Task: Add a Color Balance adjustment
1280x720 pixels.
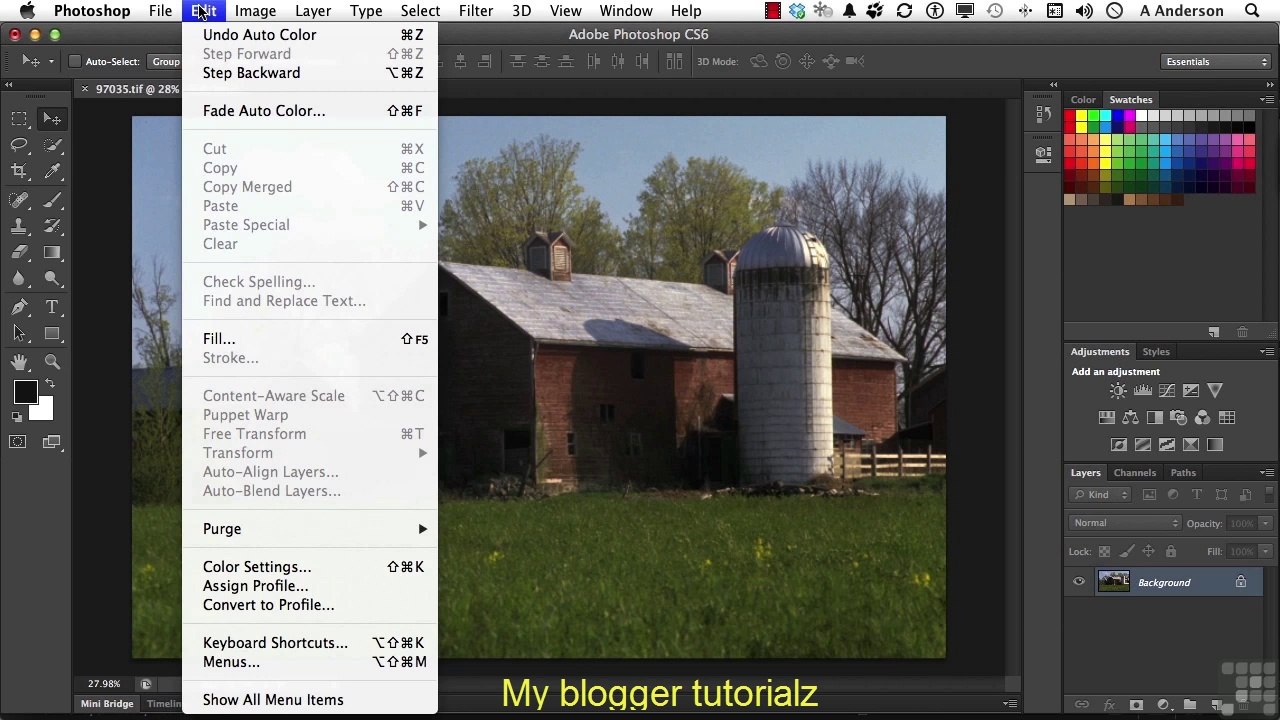Action: tap(1130, 418)
